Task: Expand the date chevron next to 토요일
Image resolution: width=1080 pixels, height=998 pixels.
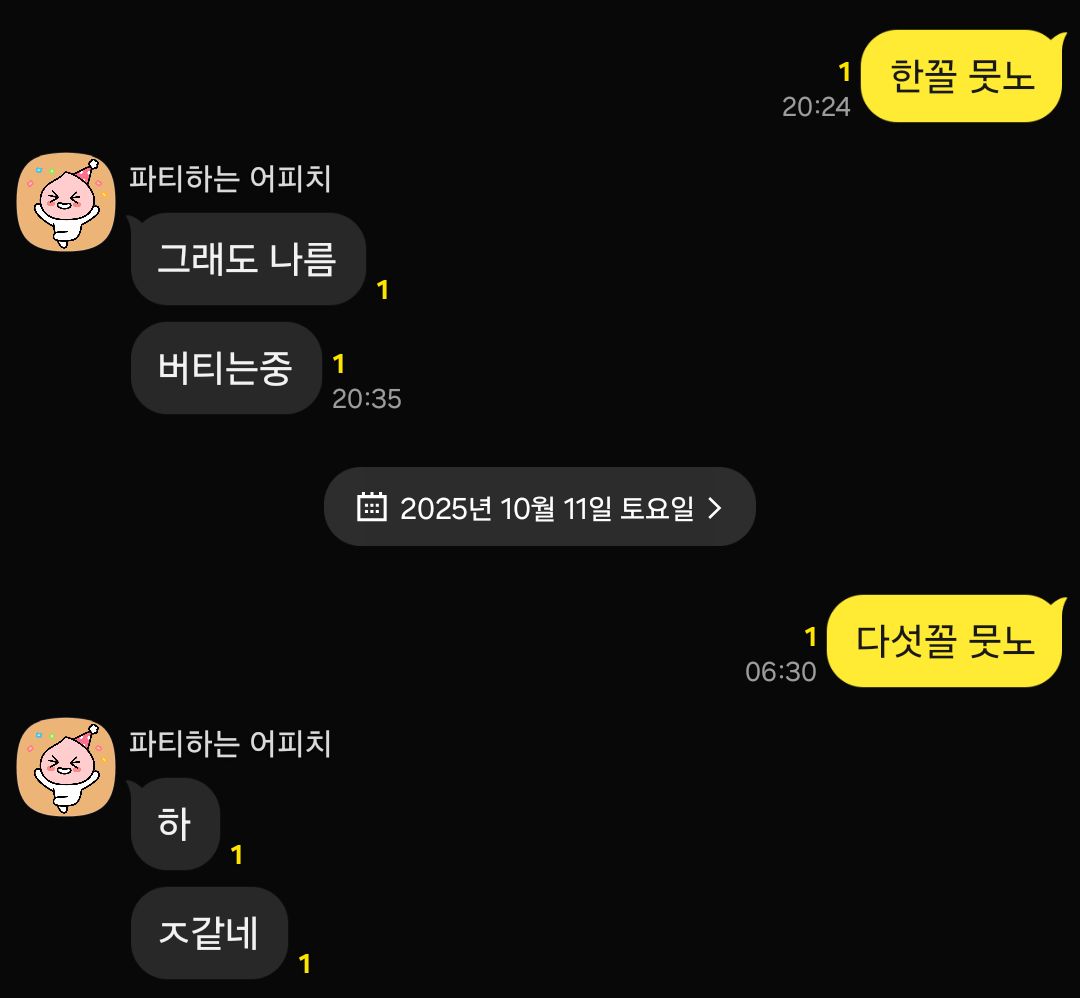Action: coord(715,508)
